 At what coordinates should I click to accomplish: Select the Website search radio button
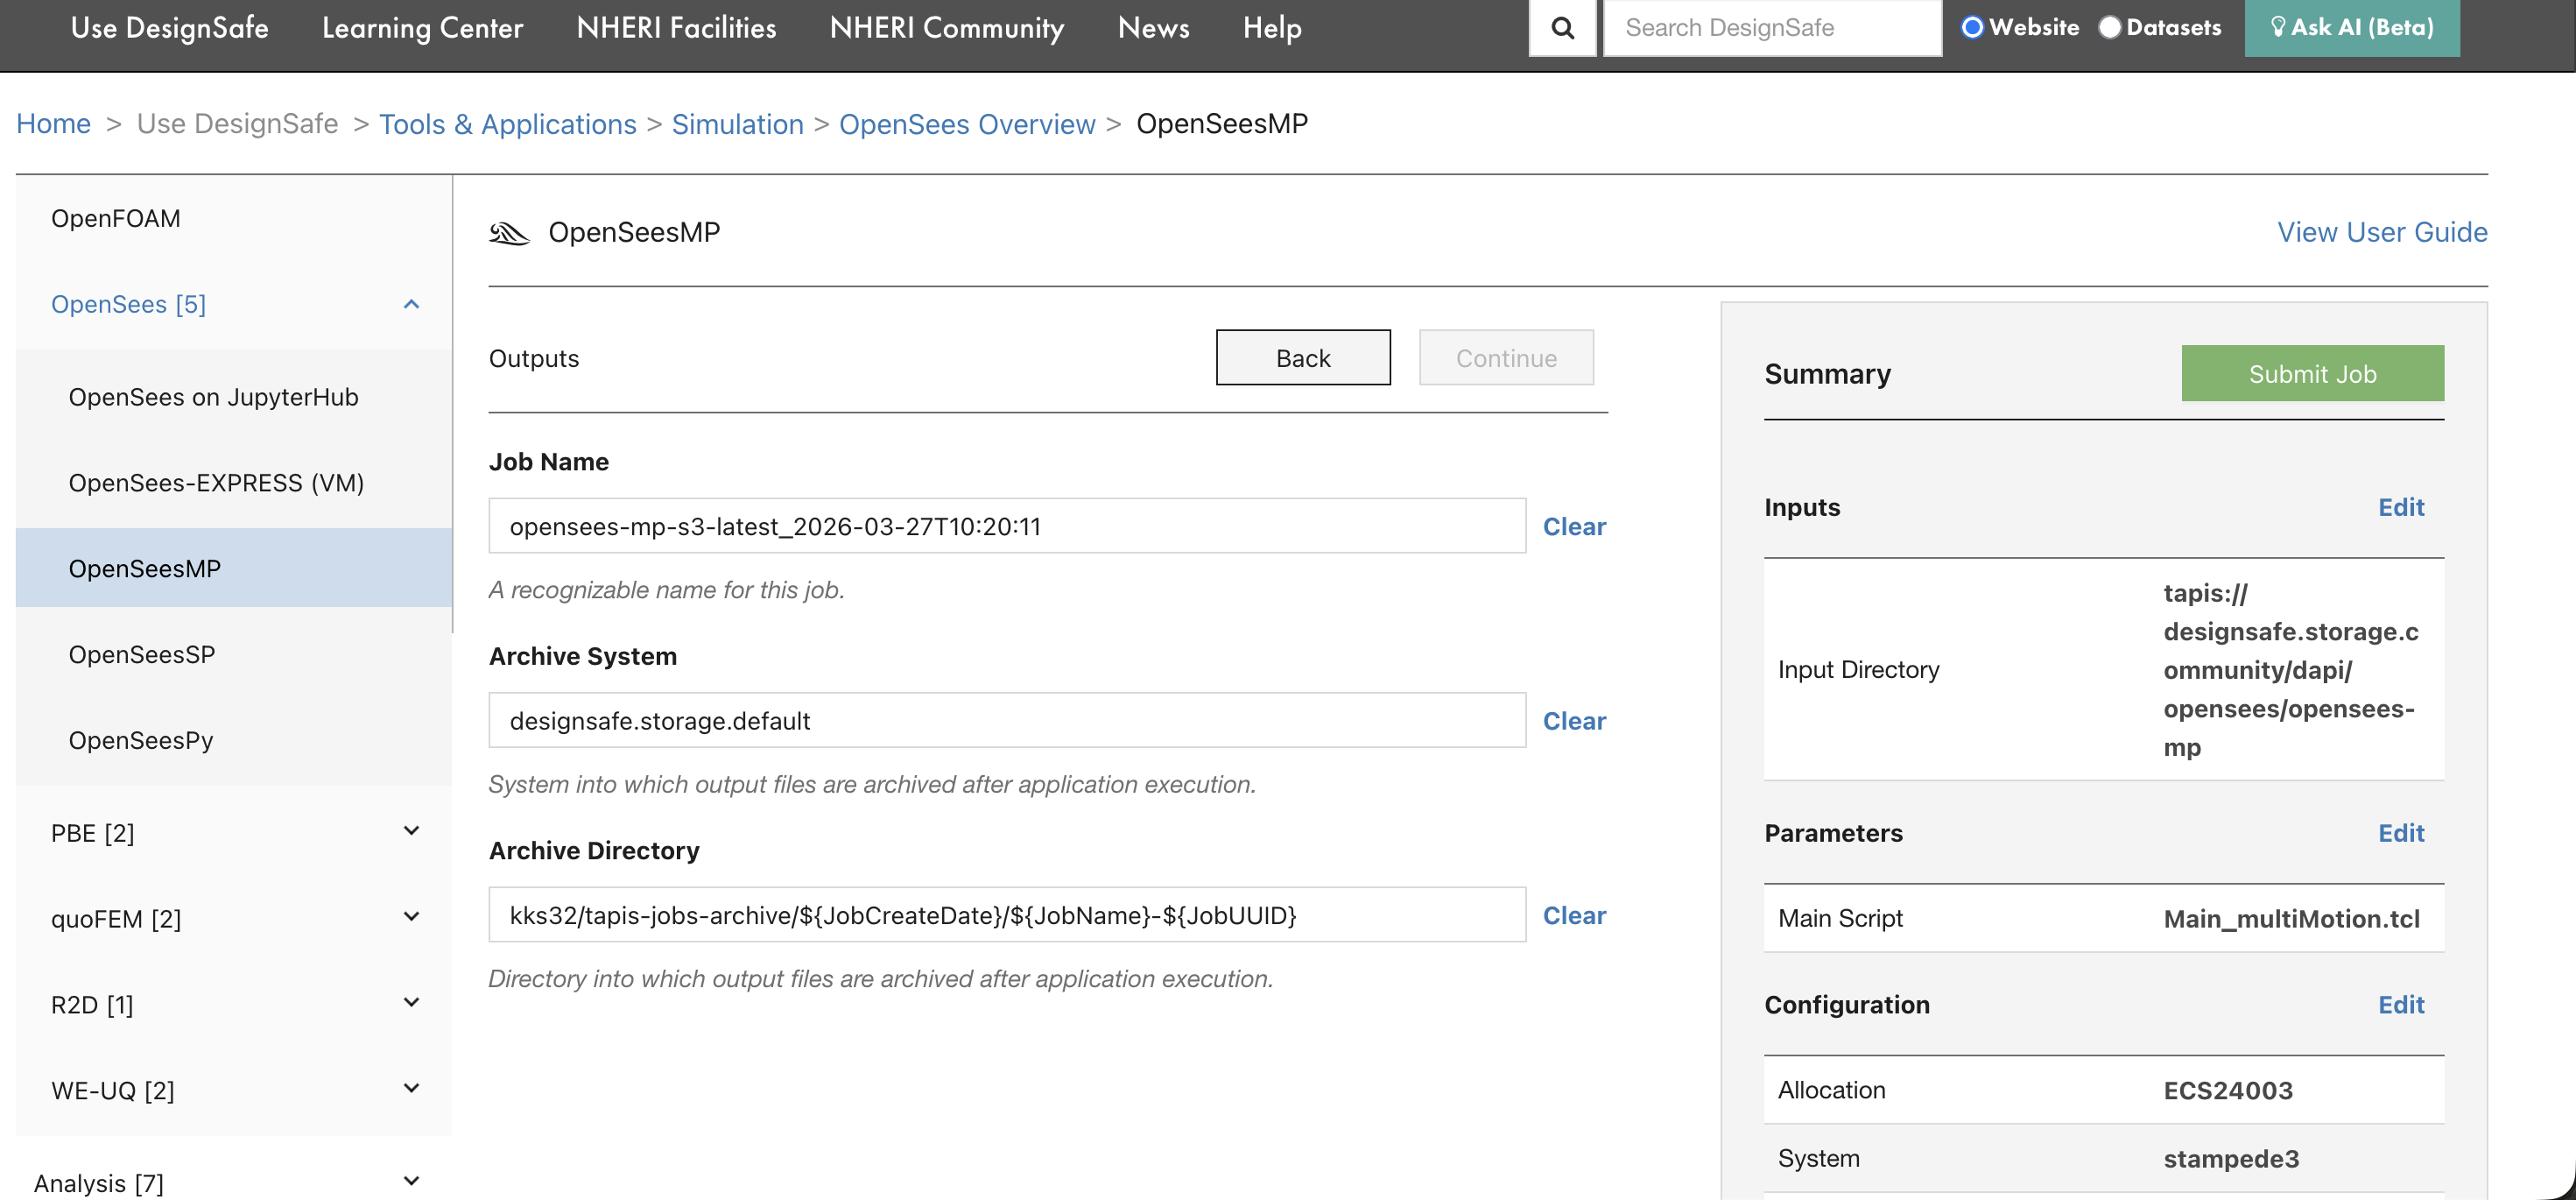(1972, 28)
